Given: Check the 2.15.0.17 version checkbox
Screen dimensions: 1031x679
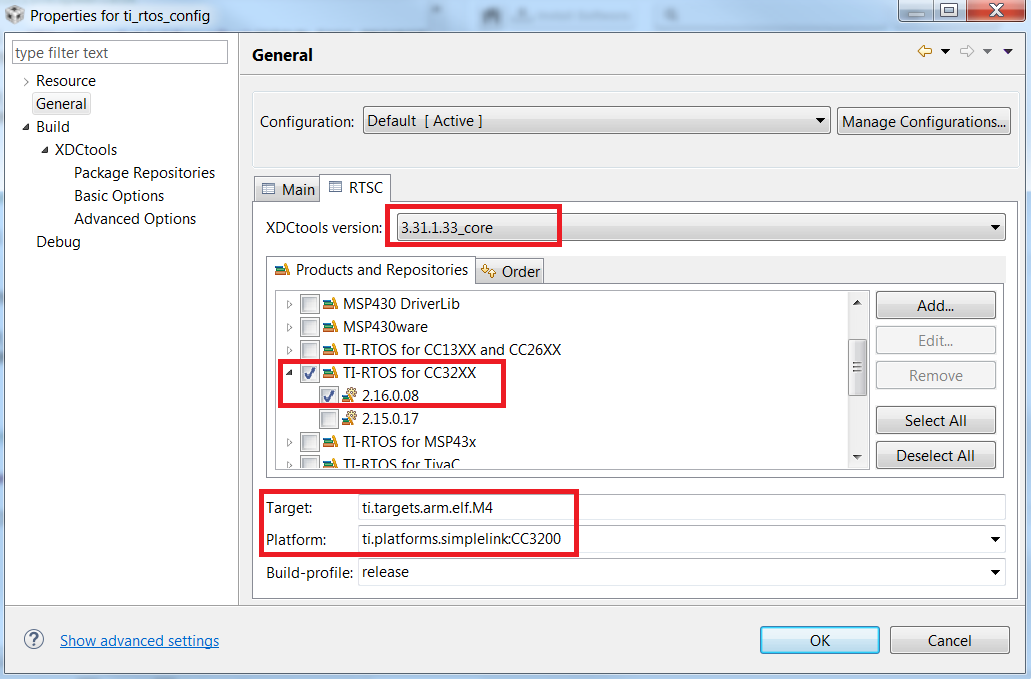Looking at the screenshot, I should click(329, 419).
